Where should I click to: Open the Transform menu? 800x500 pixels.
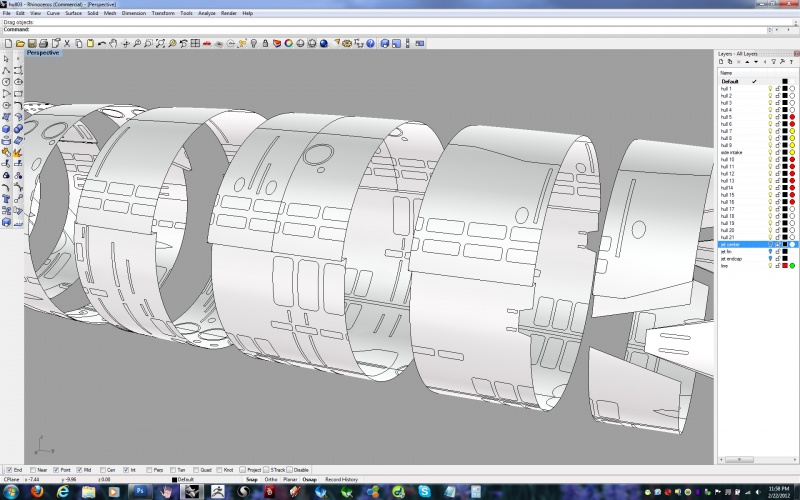[x=163, y=13]
